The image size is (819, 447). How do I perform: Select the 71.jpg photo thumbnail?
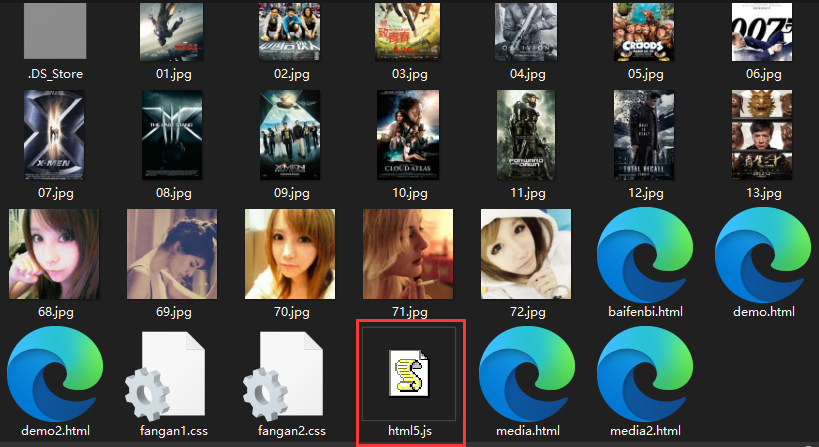click(x=408, y=254)
